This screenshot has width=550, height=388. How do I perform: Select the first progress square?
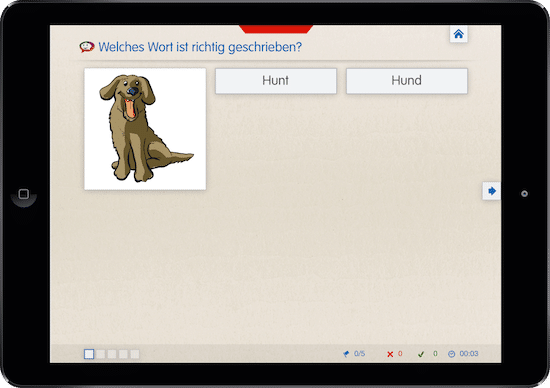89,354
